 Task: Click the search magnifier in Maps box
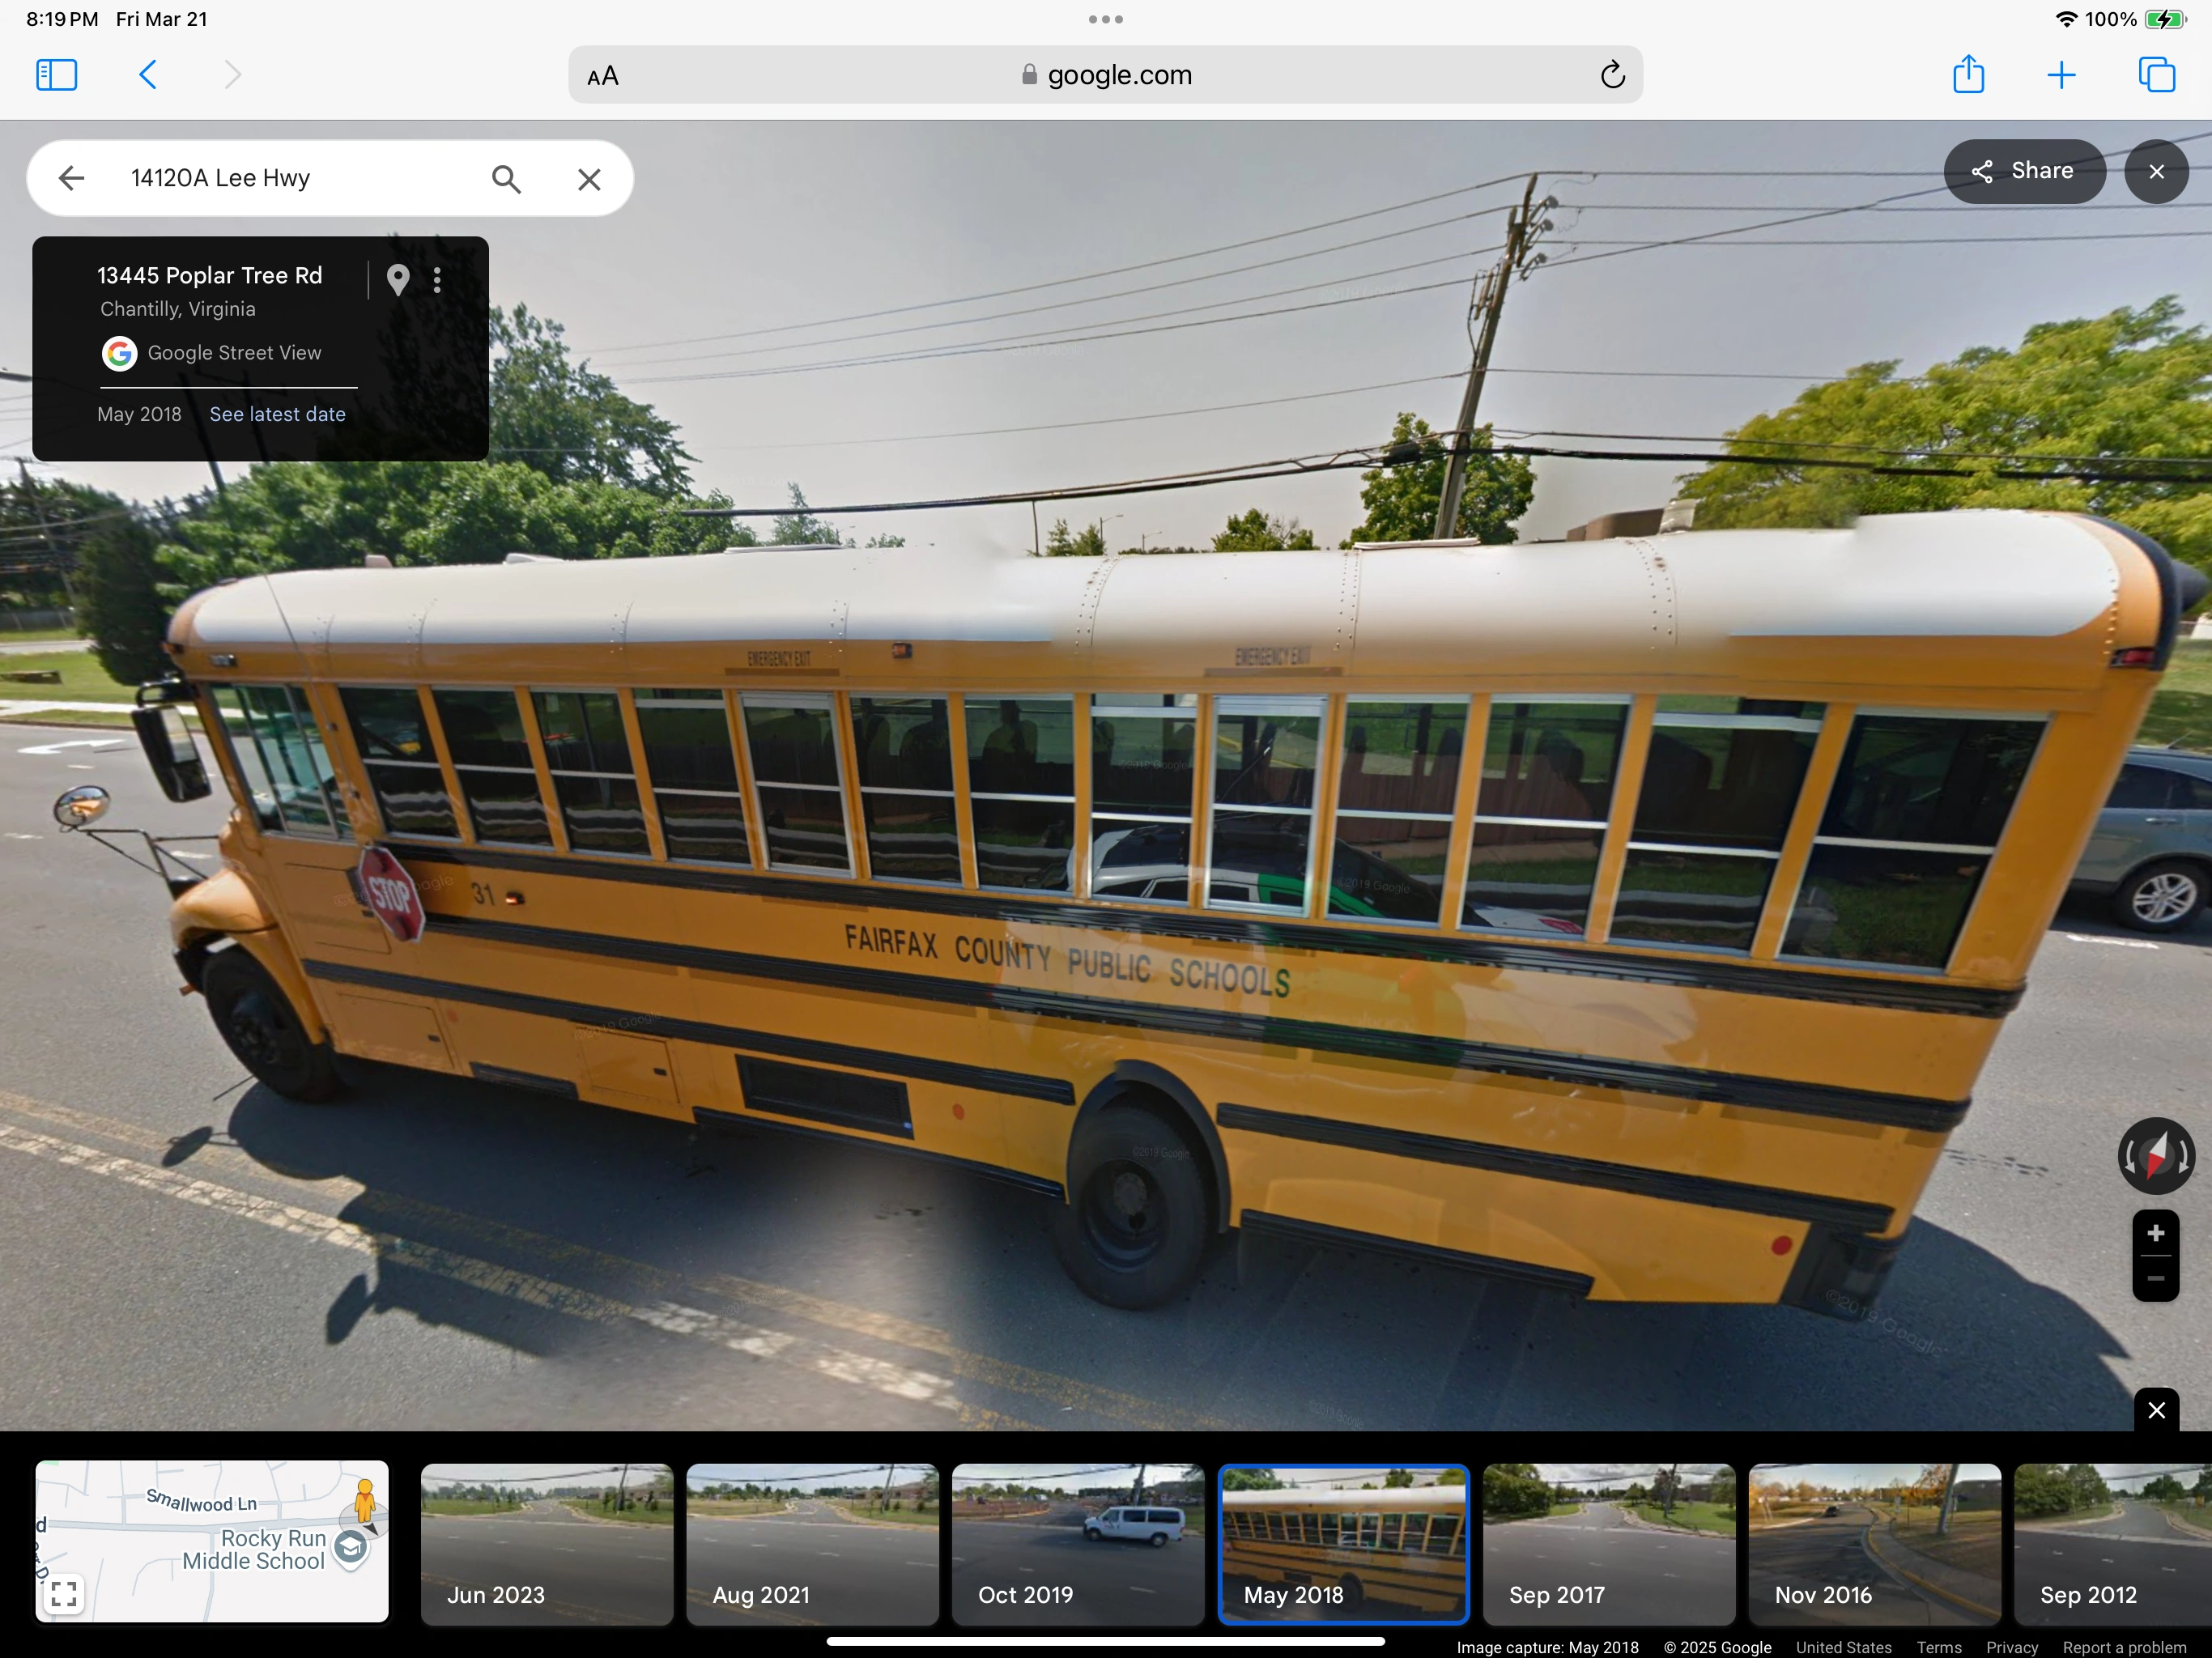click(506, 179)
